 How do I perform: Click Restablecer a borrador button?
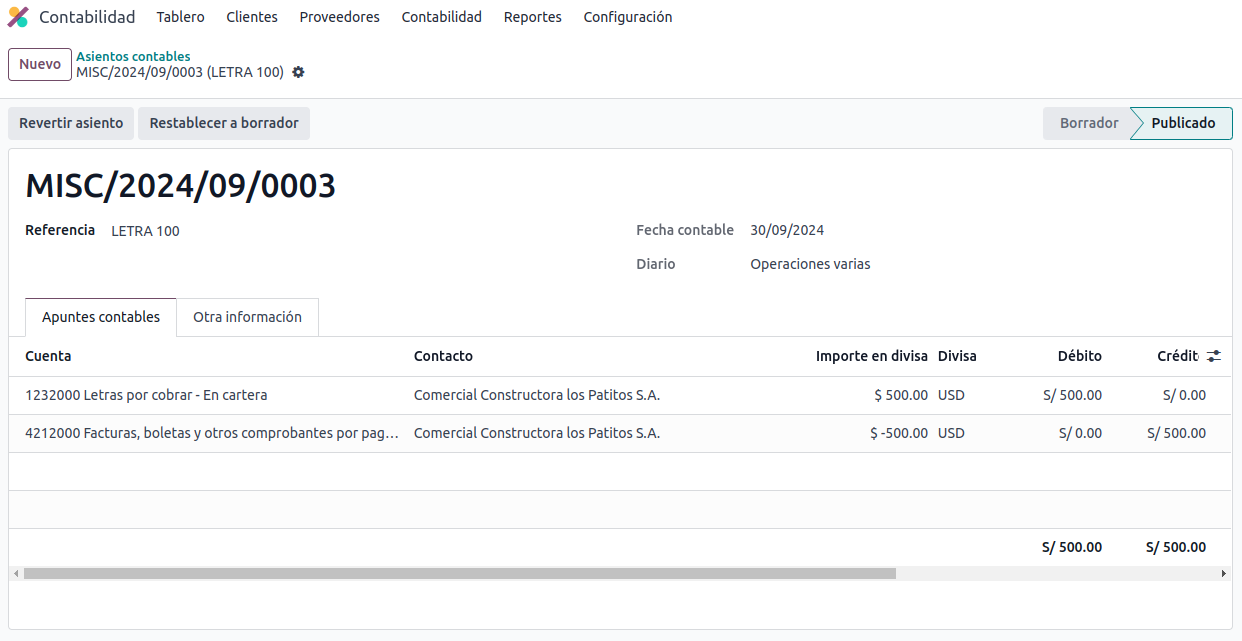[224, 123]
